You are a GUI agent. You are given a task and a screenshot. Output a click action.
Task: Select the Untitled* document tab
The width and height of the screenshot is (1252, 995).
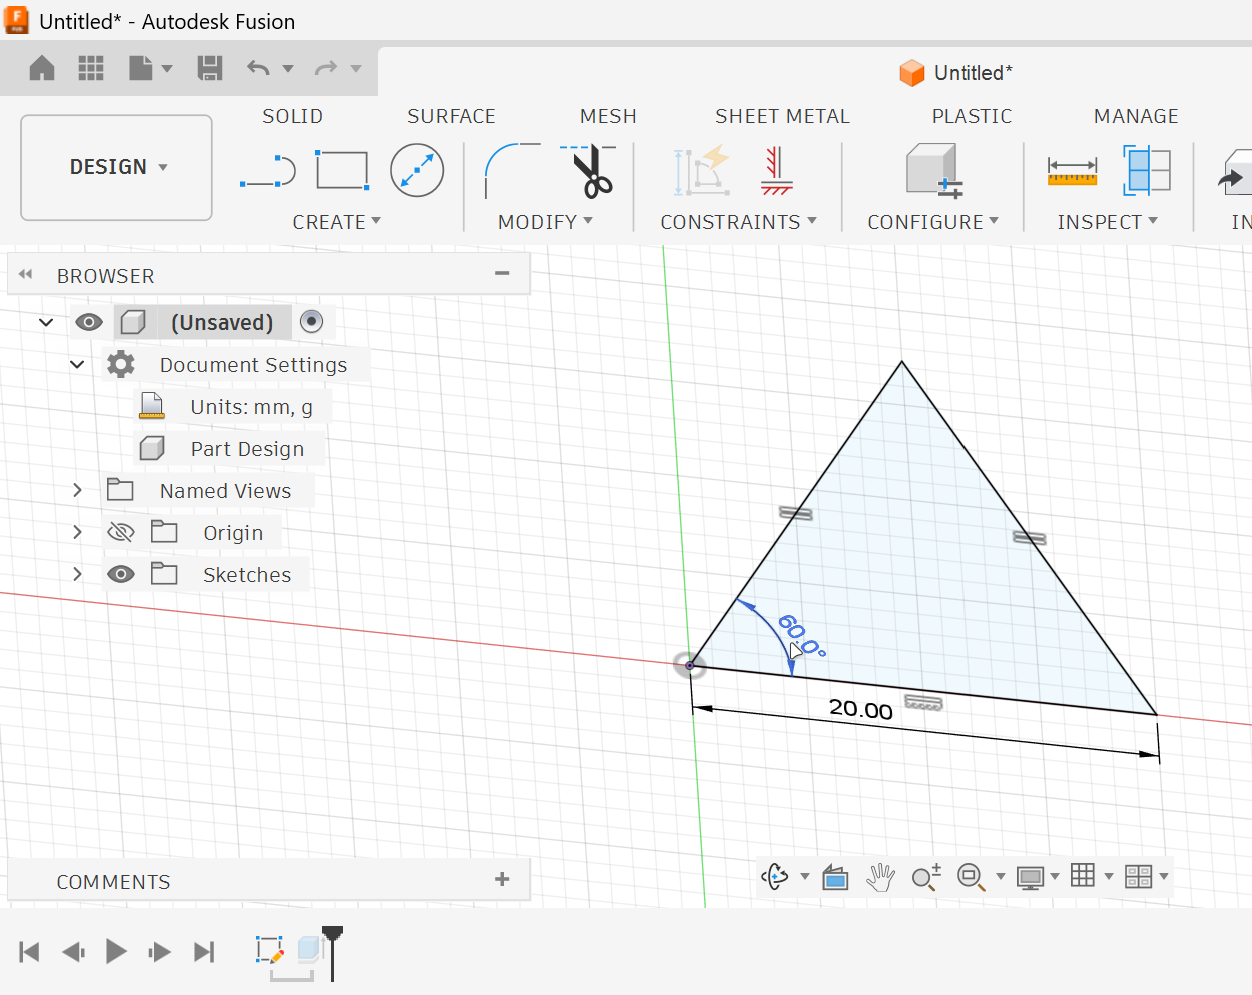click(956, 73)
